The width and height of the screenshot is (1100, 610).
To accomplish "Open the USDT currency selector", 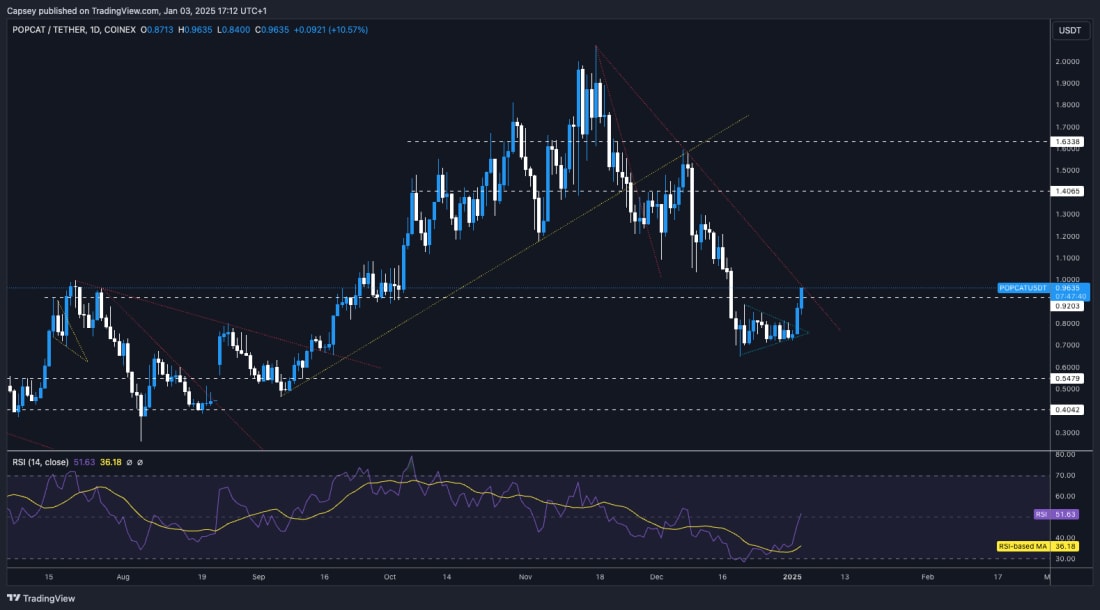I will (x=1070, y=30).
